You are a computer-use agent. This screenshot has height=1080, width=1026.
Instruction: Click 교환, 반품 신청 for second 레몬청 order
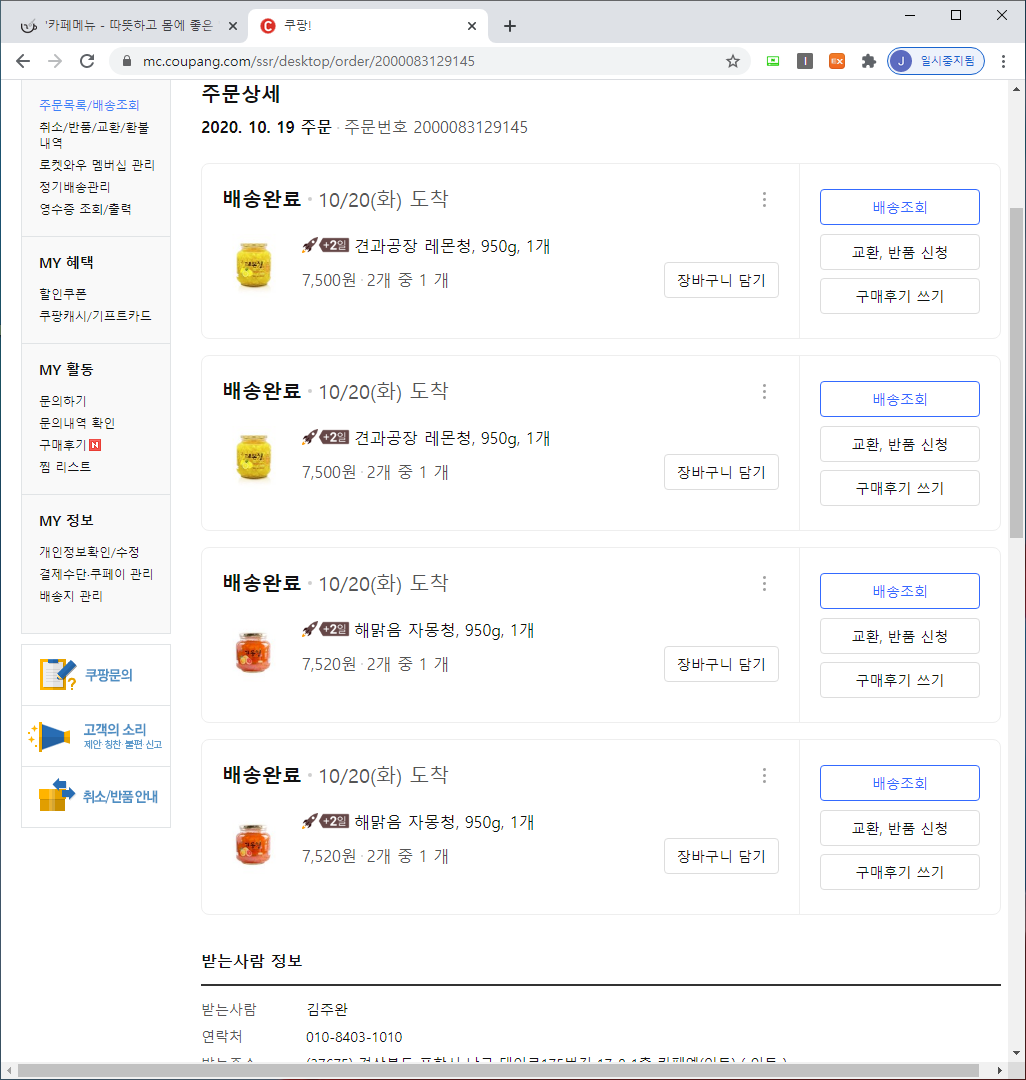899,444
